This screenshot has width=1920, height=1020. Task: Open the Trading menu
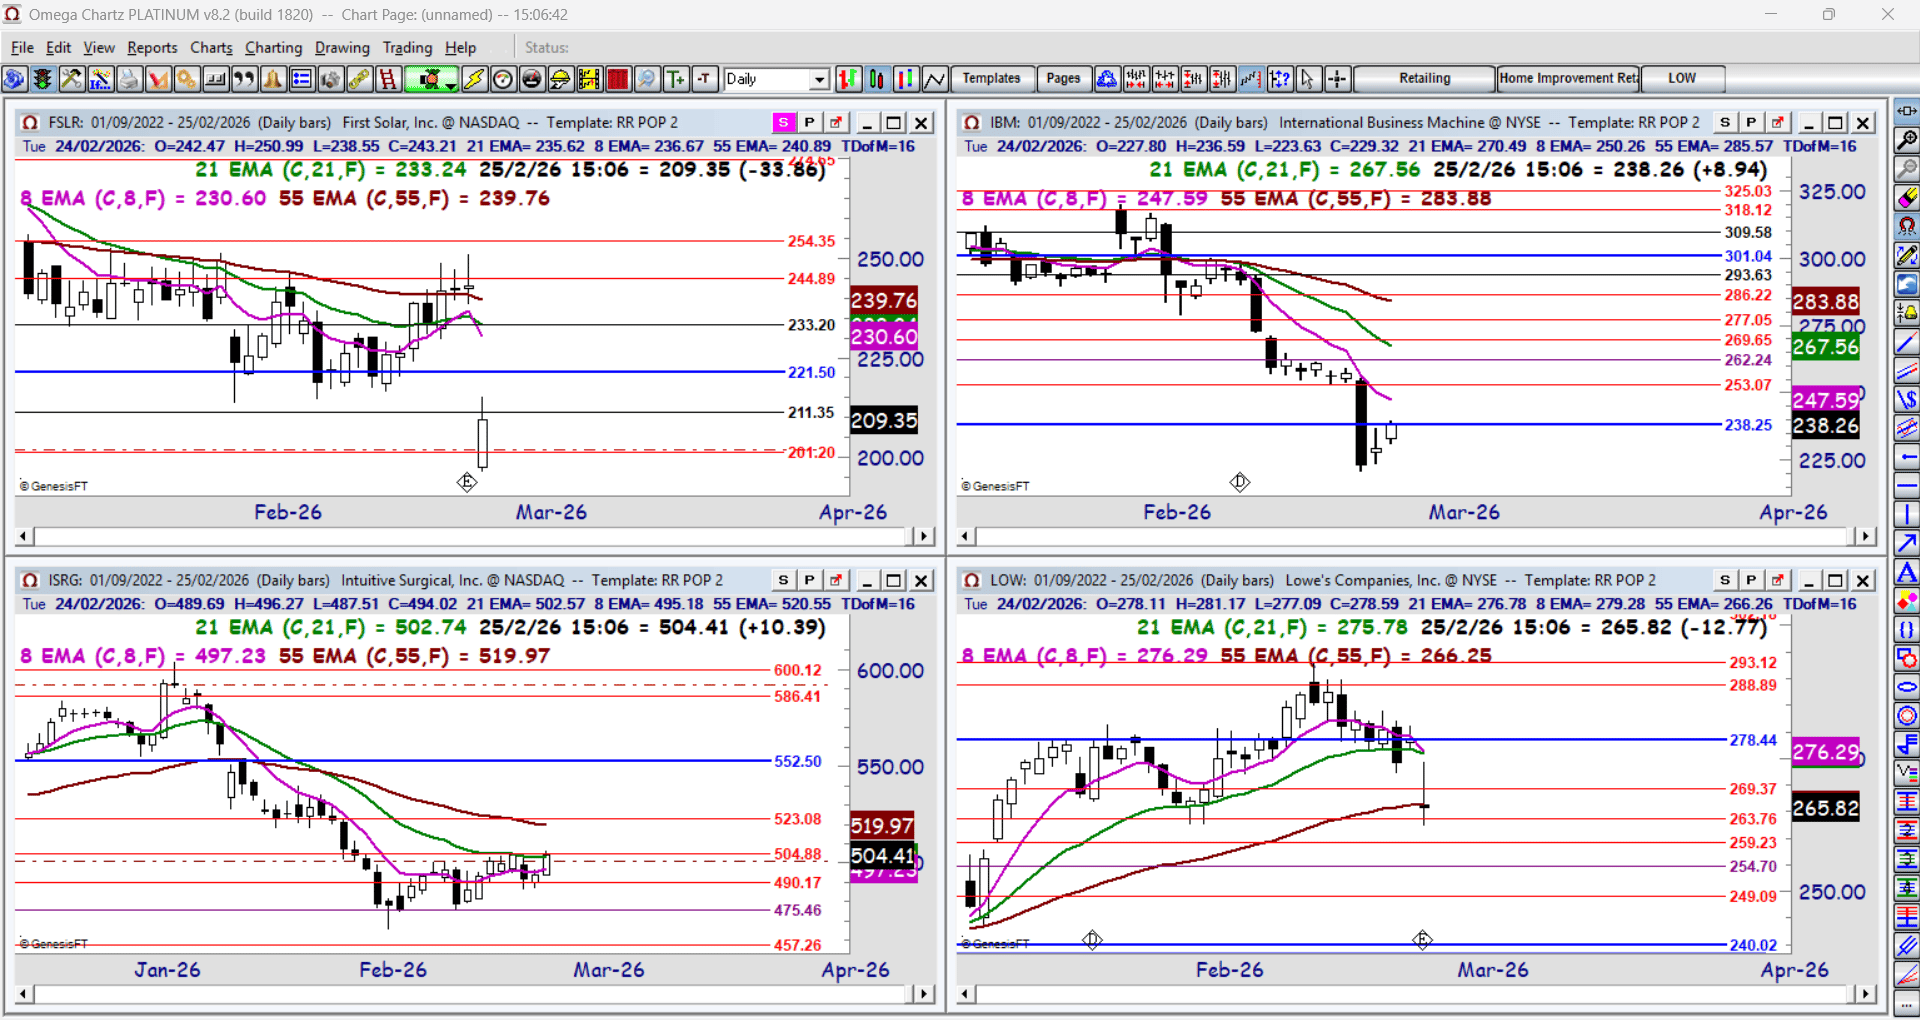[x=407, y=48]
